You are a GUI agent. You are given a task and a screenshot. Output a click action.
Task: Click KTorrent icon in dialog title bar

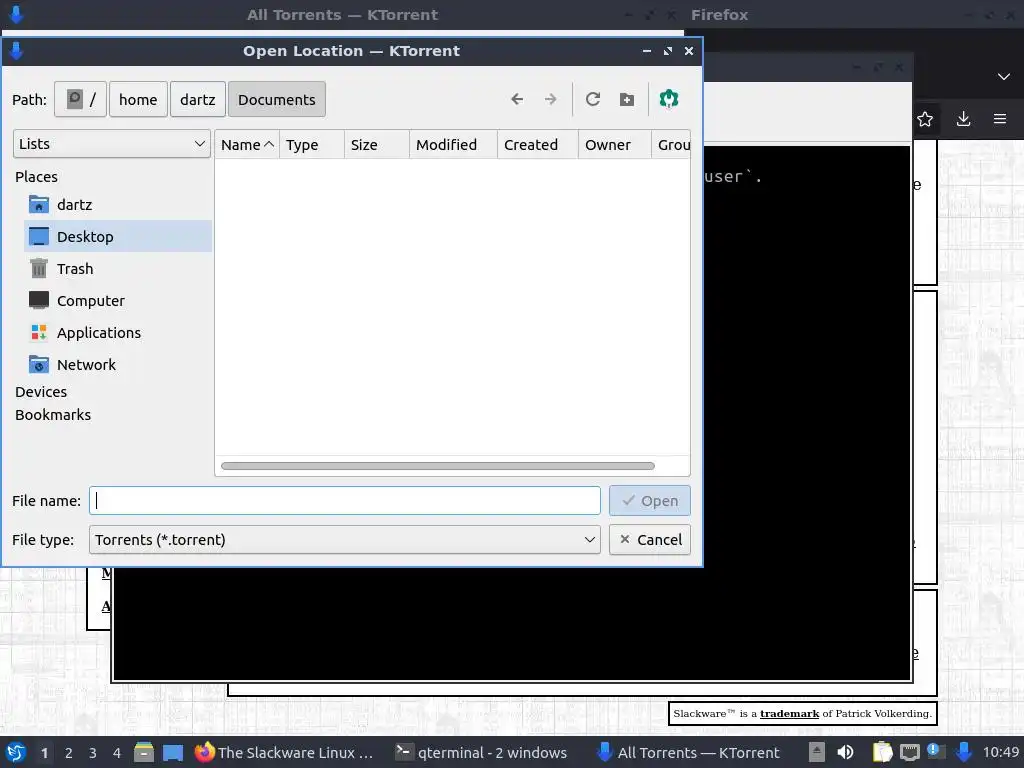(x=16, y=51)
